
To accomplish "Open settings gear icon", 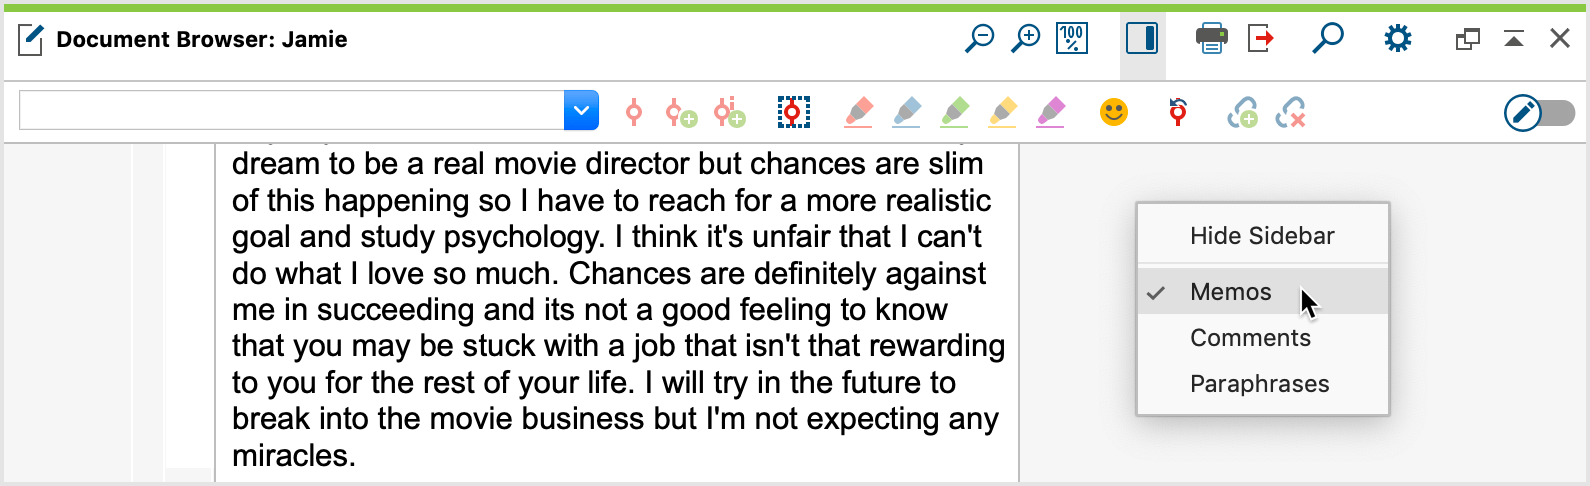I will click(1398, 39).
